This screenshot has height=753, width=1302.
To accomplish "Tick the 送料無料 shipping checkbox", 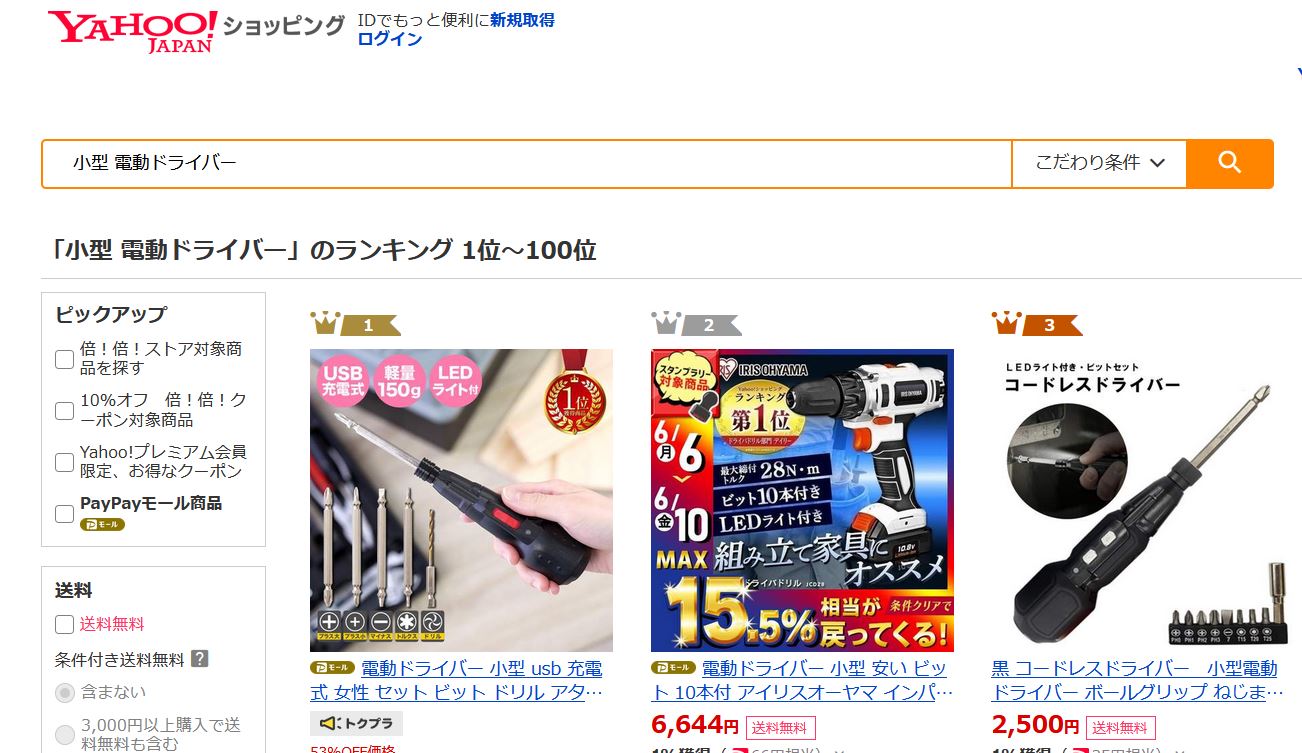I will click(x=64, y=624).
